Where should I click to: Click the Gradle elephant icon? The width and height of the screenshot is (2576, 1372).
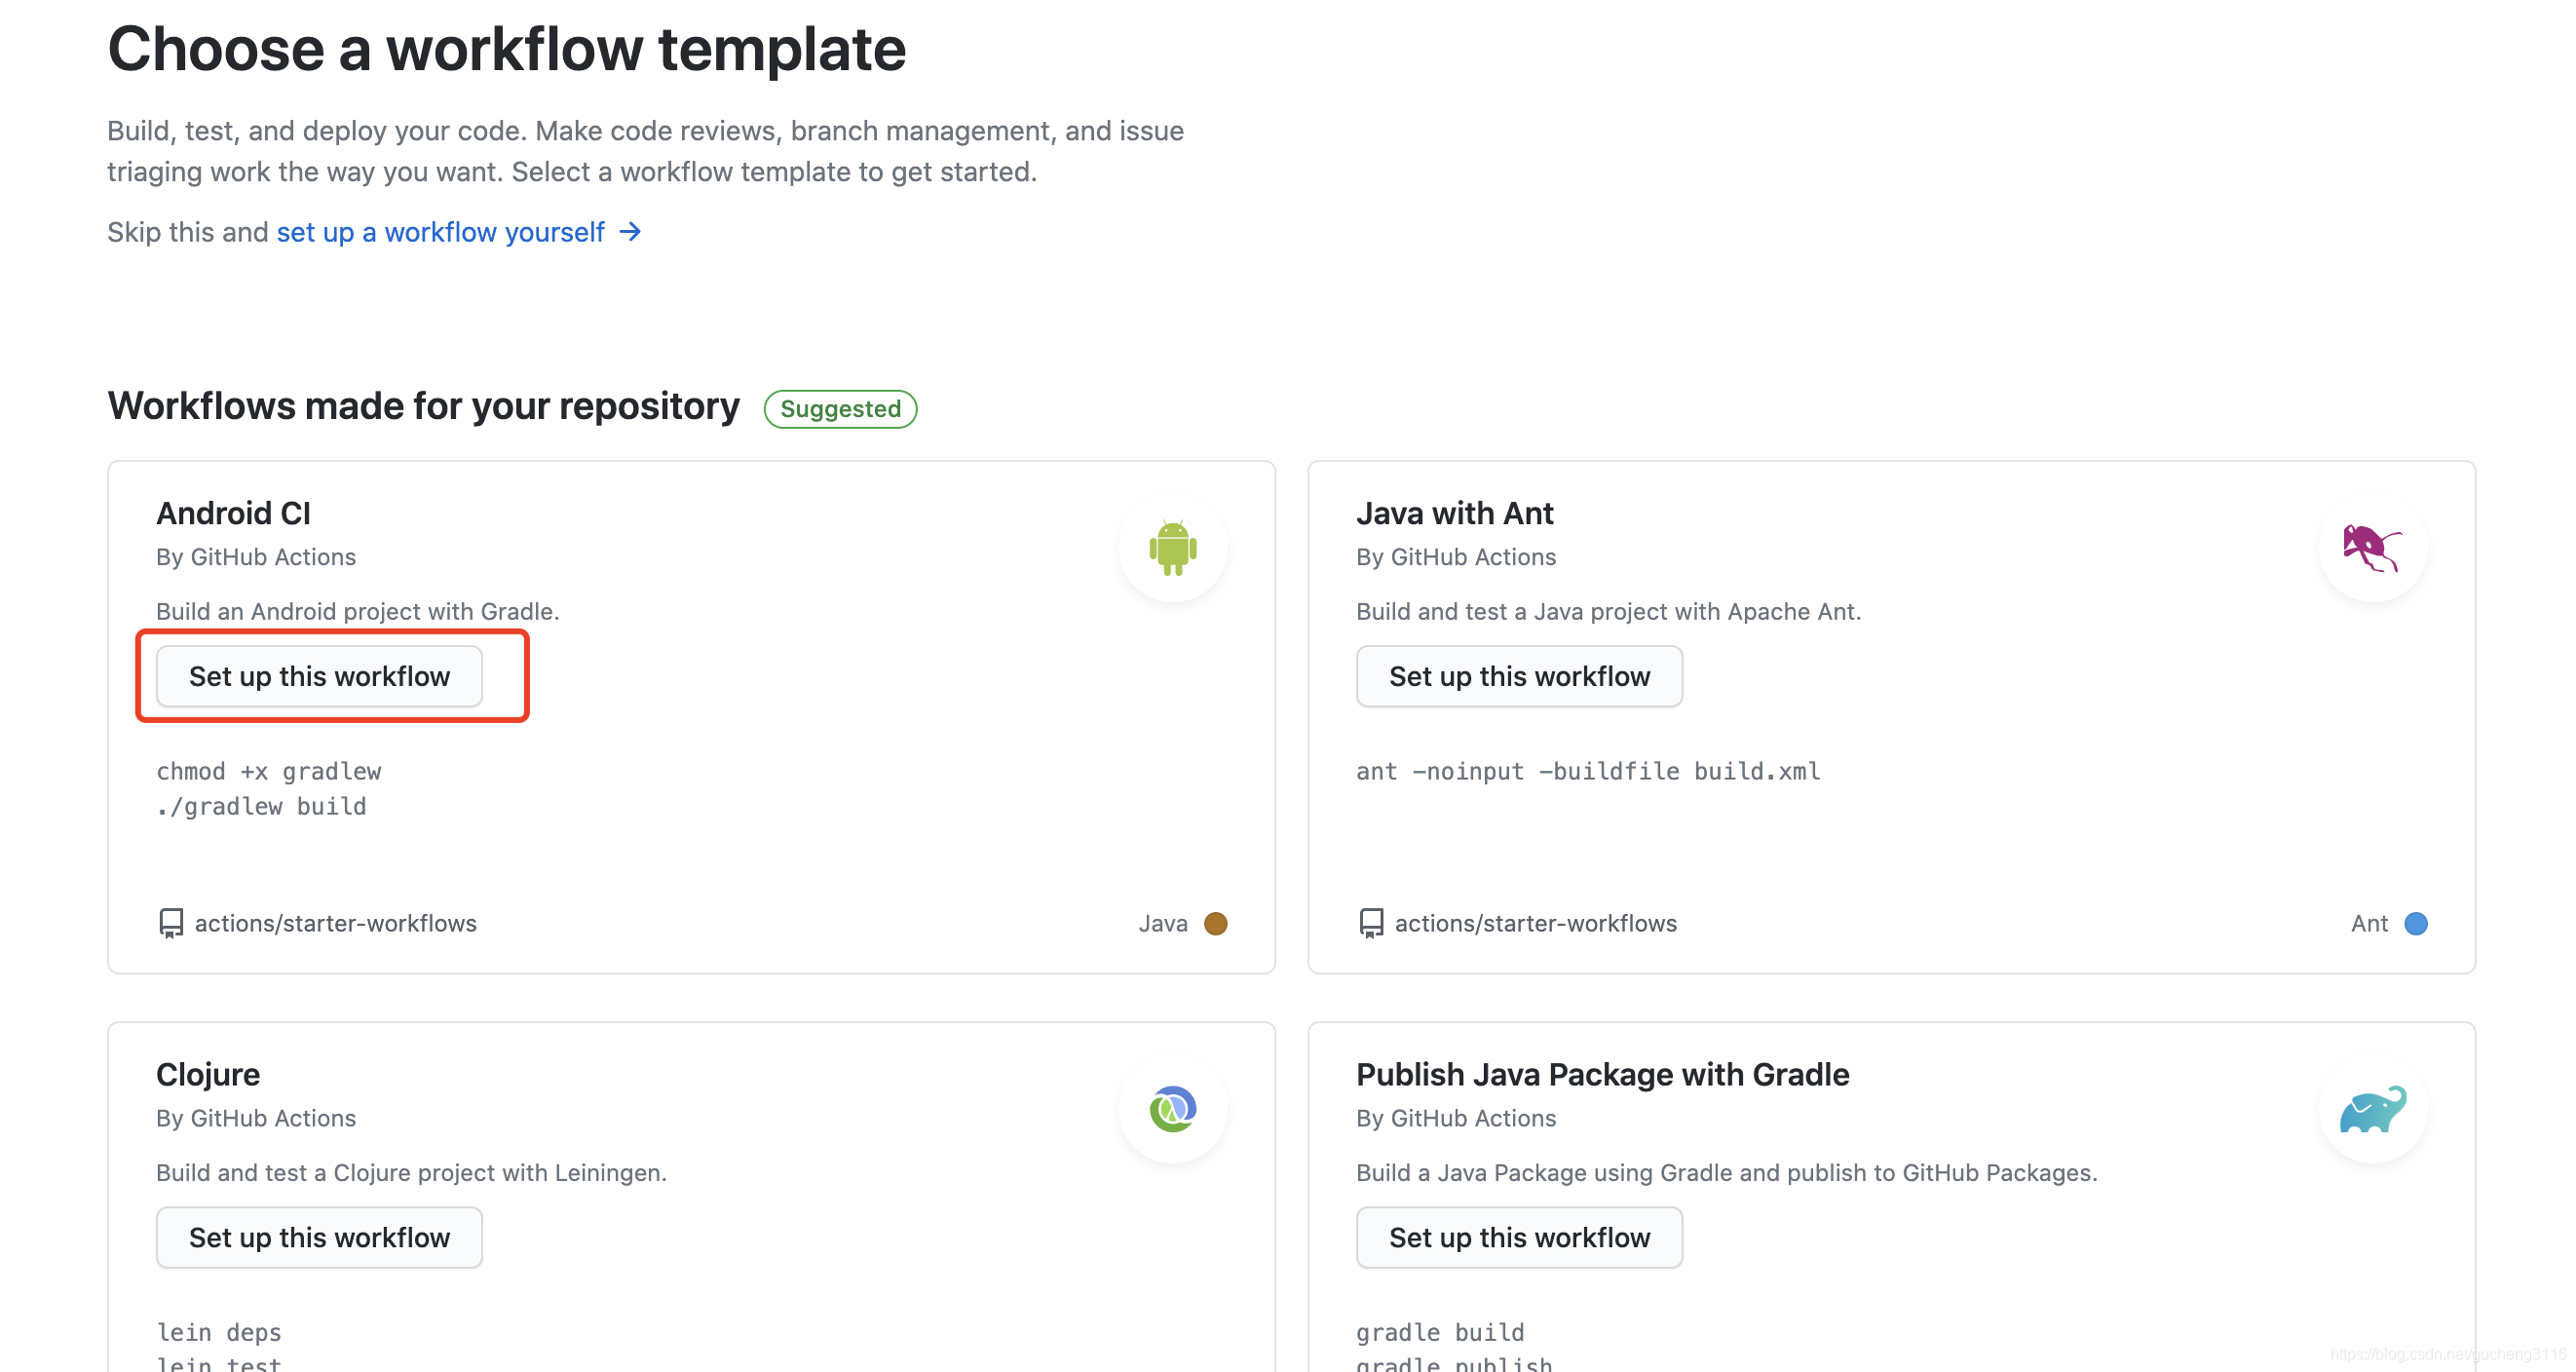coord(2371,1109)
